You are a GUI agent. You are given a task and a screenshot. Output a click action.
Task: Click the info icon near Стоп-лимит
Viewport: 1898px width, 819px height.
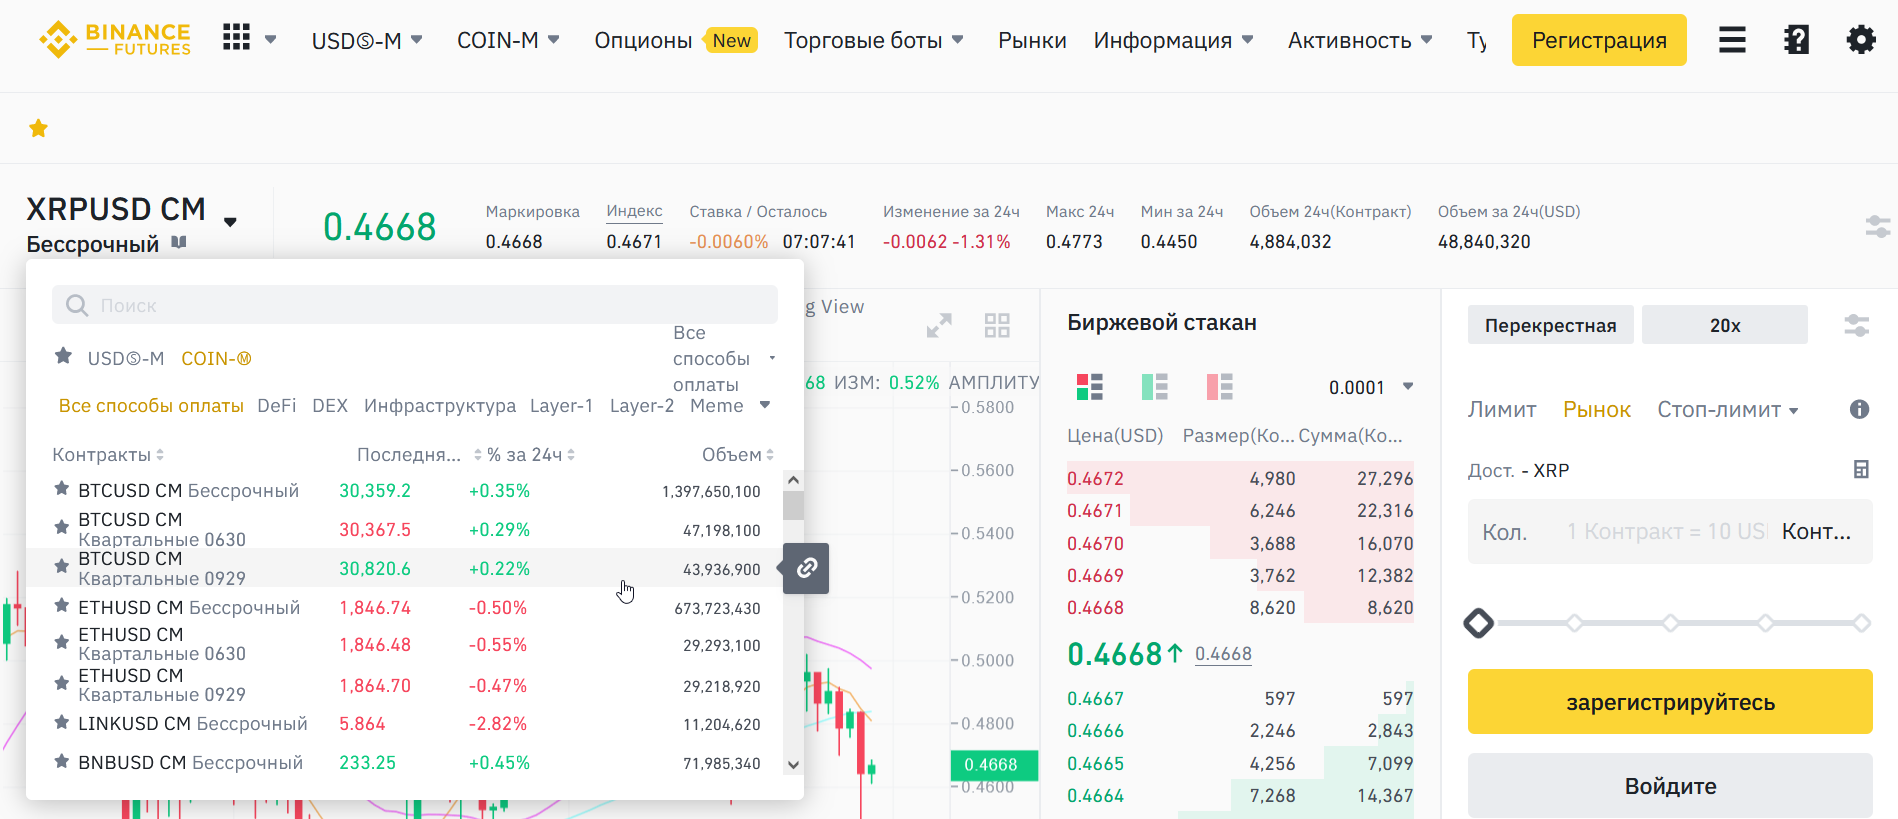click(1859, 409)
